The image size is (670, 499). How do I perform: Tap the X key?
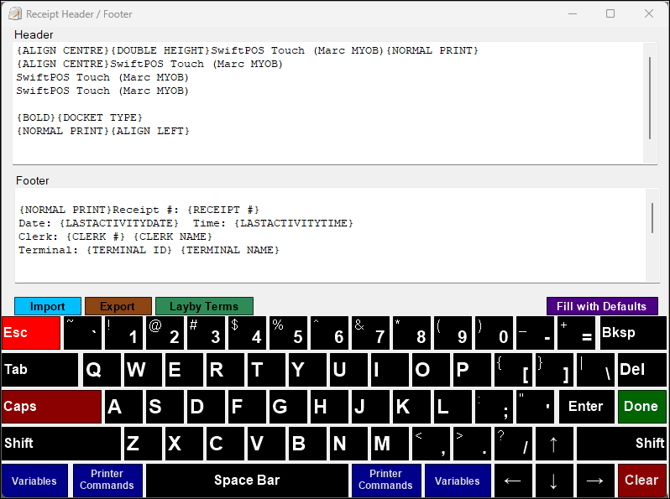point(184,443)
